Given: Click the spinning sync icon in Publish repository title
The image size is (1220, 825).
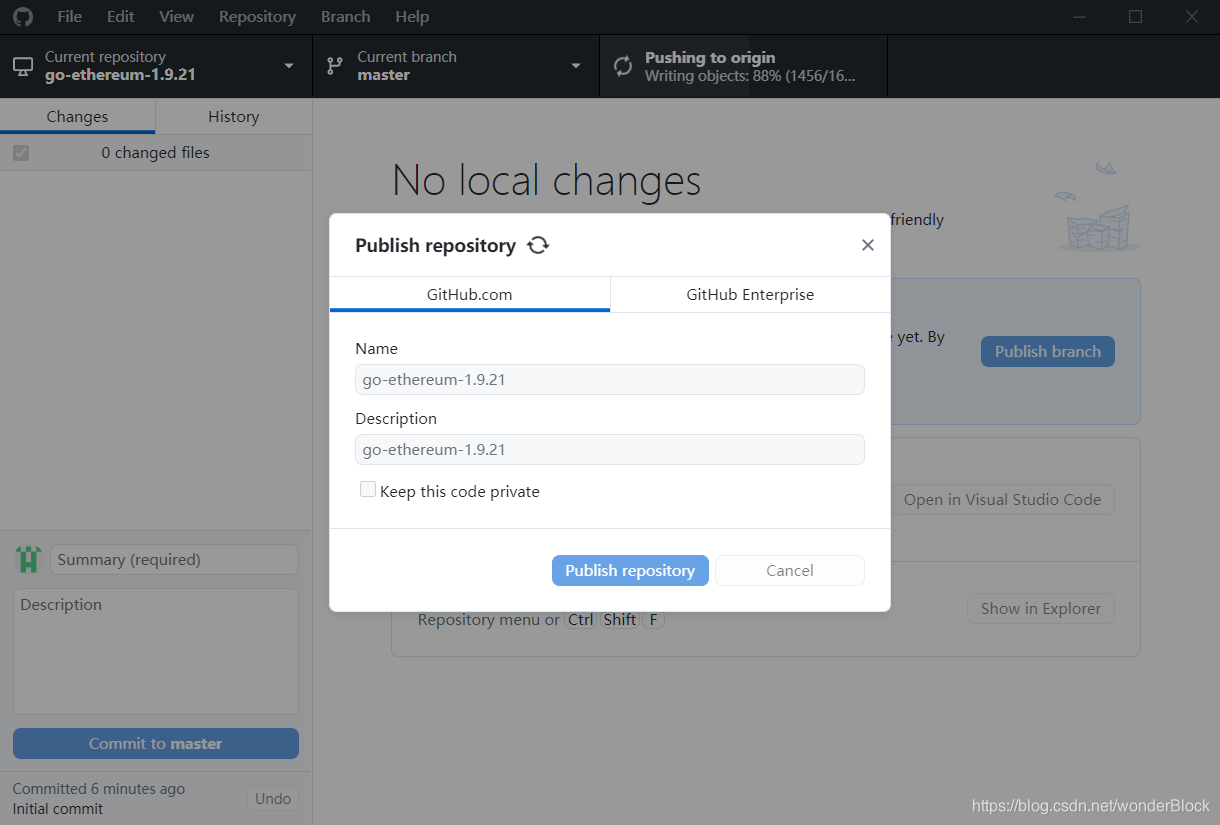Looking at the screenshot, I should click(x=538, y=245).
